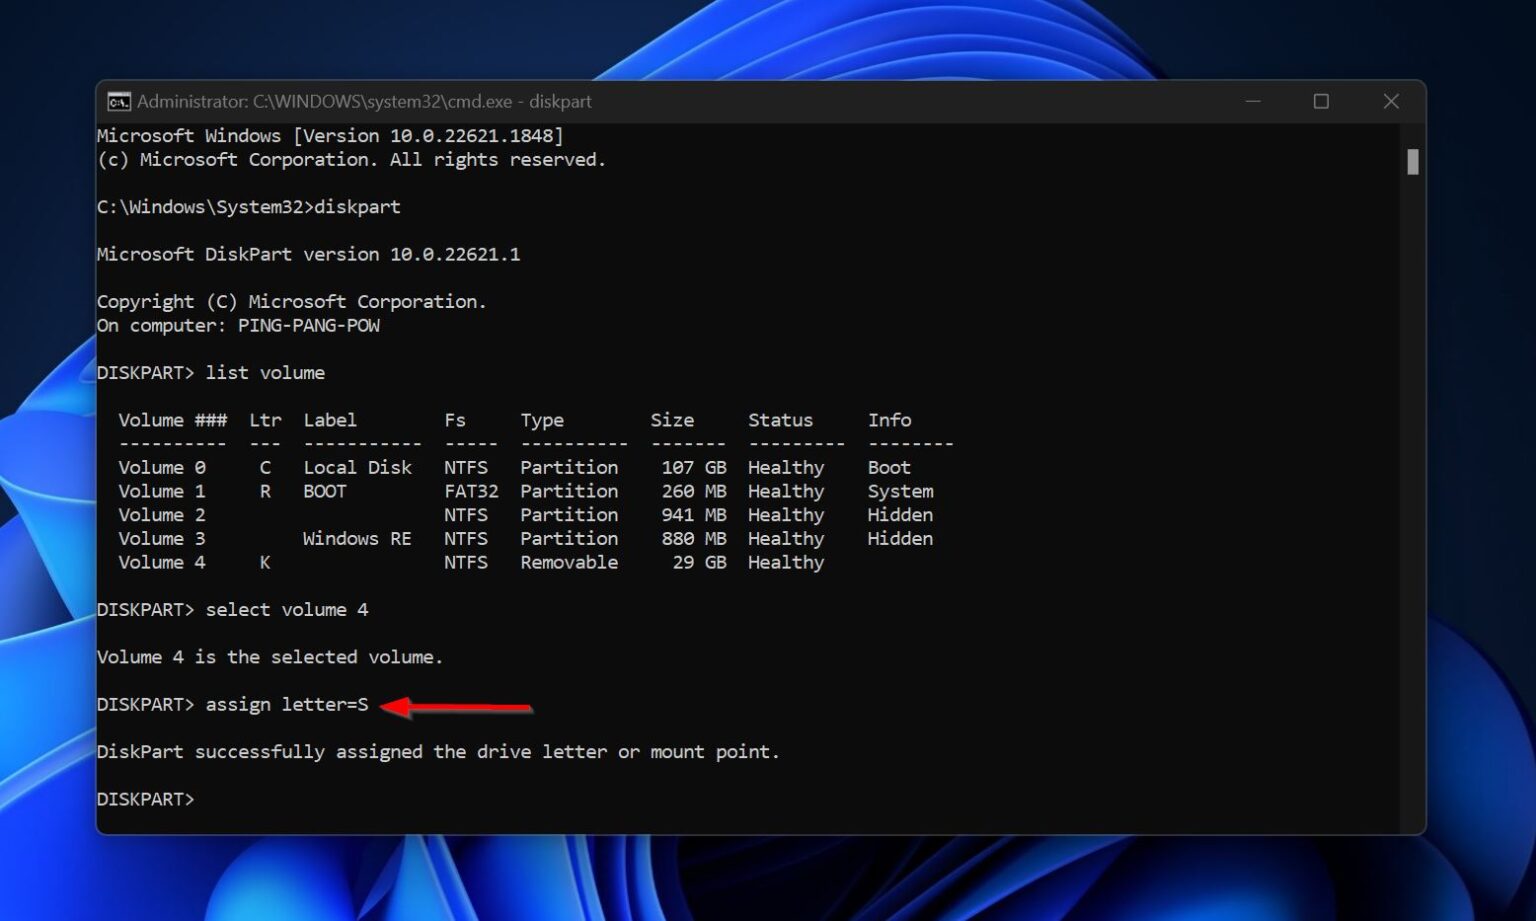Close the Administrator cmd.exe window
This screenshot has height=921, width=1536.
(x=1390, y=102)
